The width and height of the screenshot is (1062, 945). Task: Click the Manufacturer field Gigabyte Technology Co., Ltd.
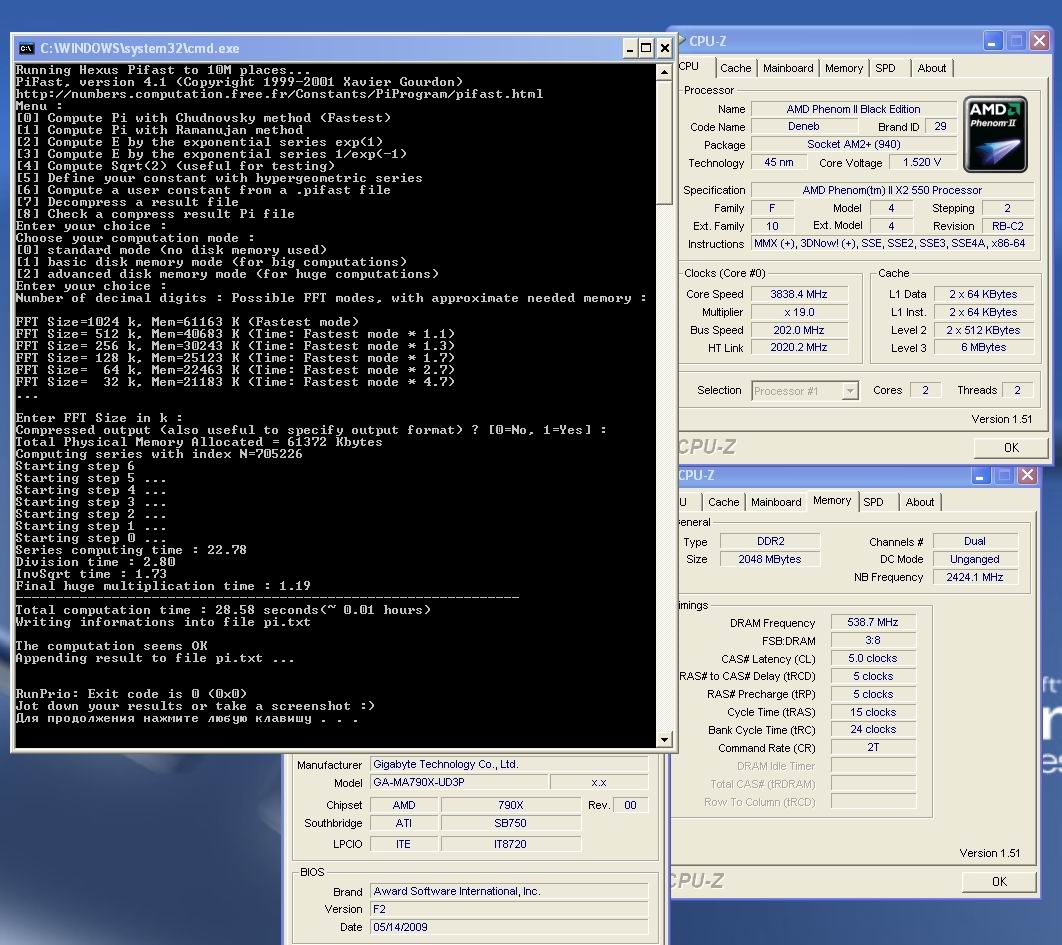[x=509, y=764]
